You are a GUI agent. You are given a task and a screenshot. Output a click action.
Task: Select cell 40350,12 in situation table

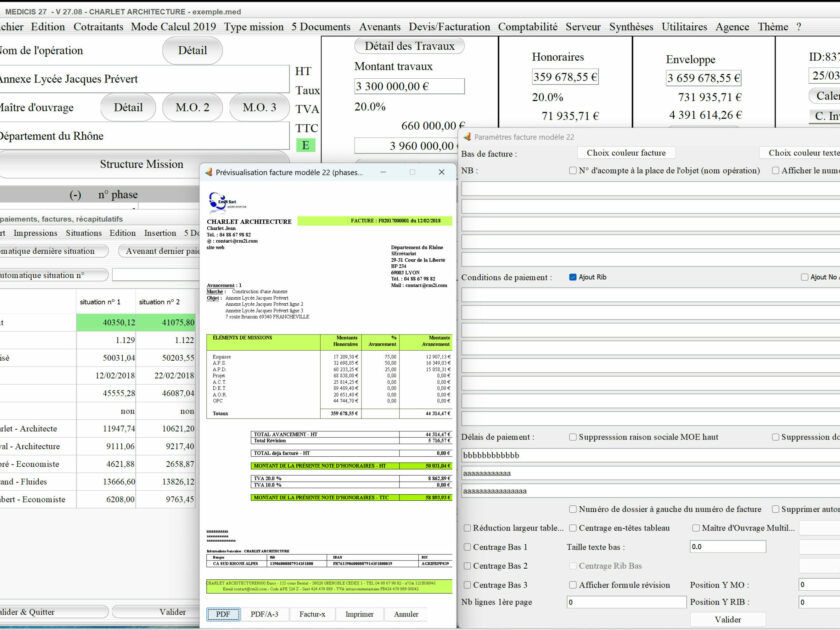click(106, 322)
